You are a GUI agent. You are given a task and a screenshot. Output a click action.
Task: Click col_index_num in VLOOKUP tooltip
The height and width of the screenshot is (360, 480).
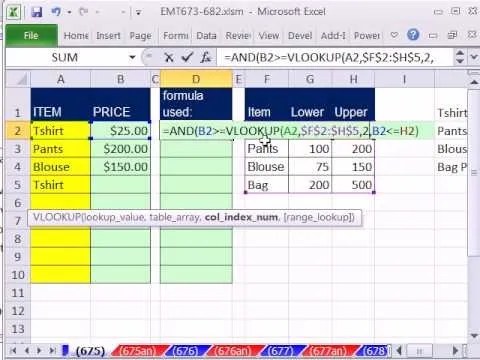tap(241, 217)
